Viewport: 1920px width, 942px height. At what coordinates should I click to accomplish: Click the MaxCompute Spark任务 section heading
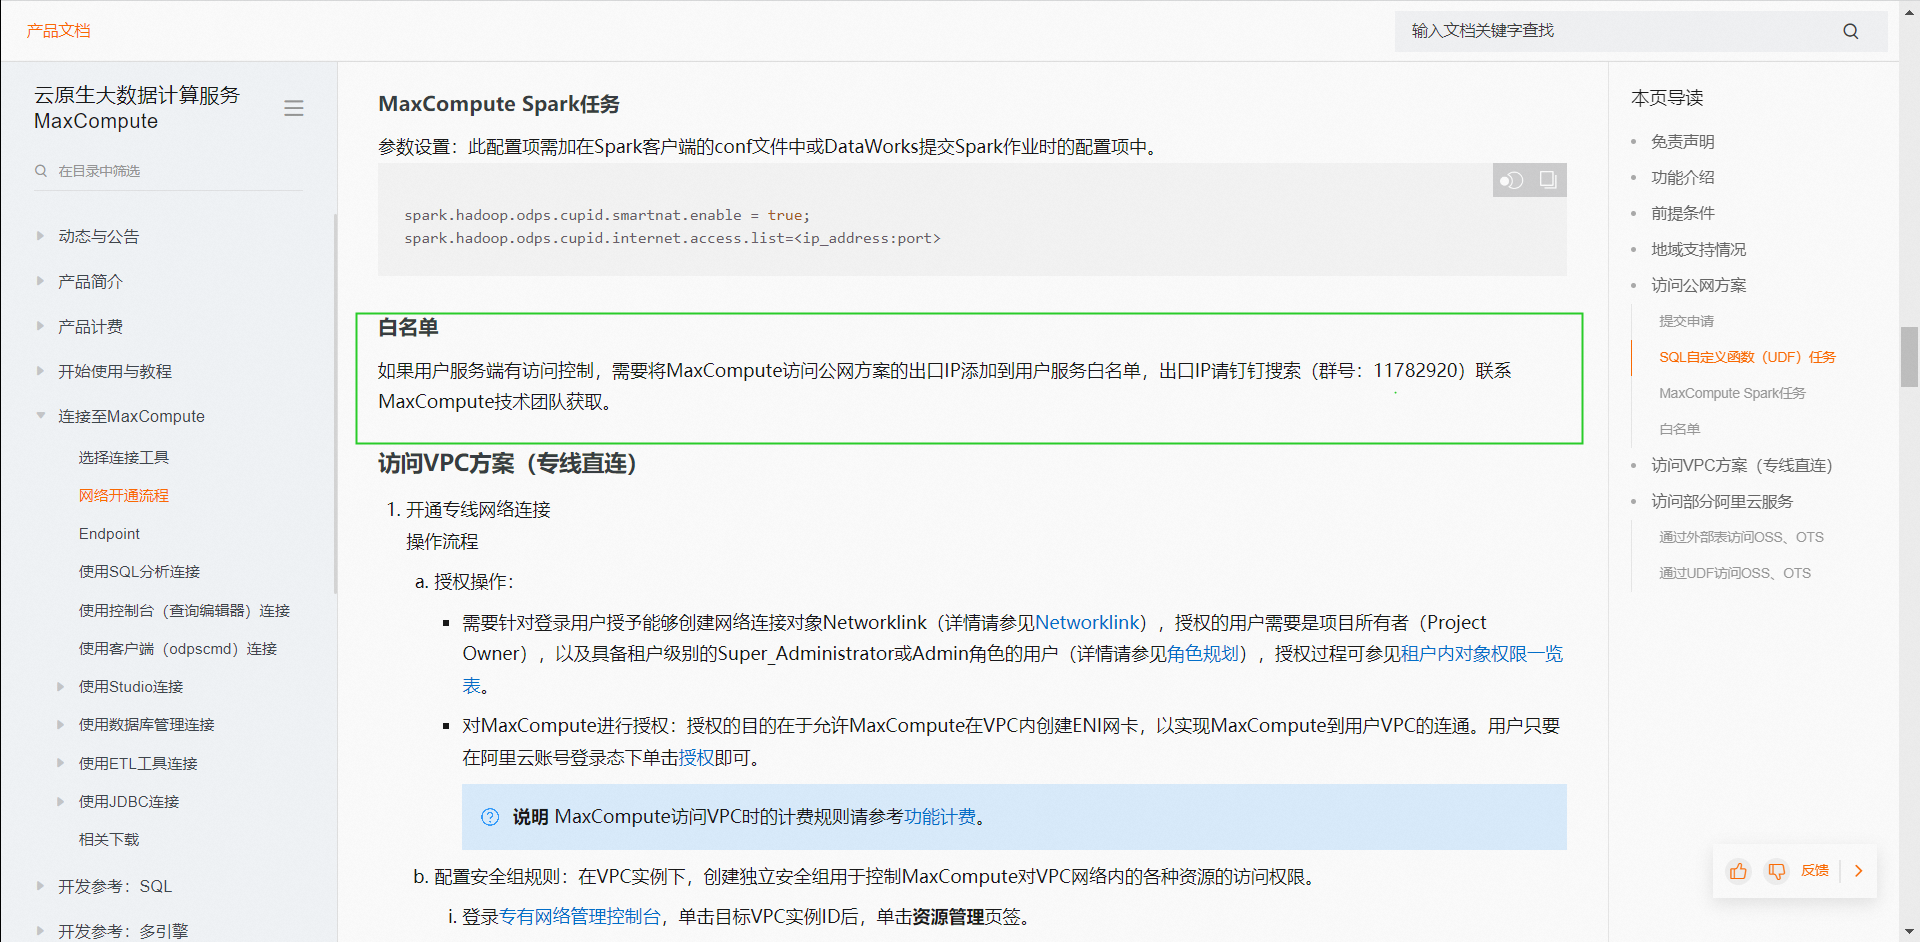tap(499, 104)
